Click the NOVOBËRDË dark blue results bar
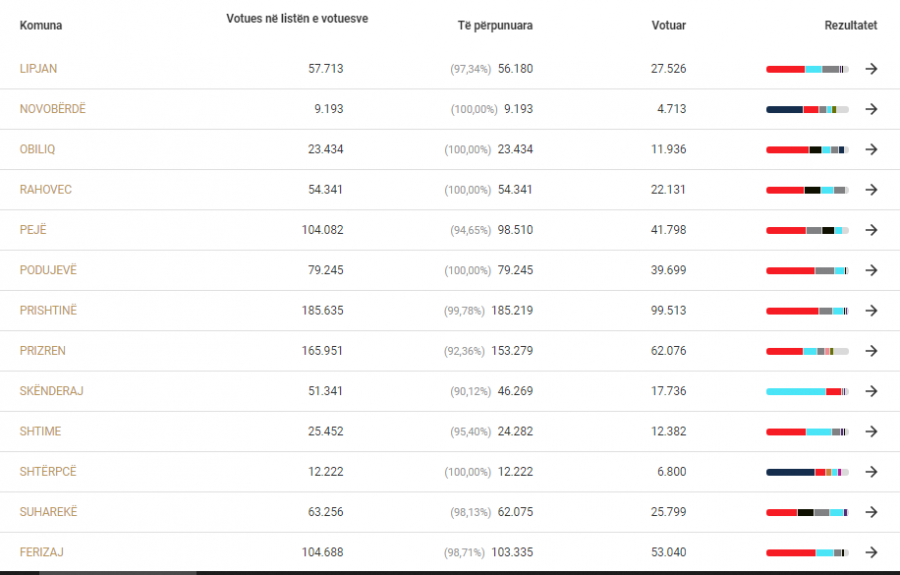This screenshot has width=900, height=575. pos(785,110)
